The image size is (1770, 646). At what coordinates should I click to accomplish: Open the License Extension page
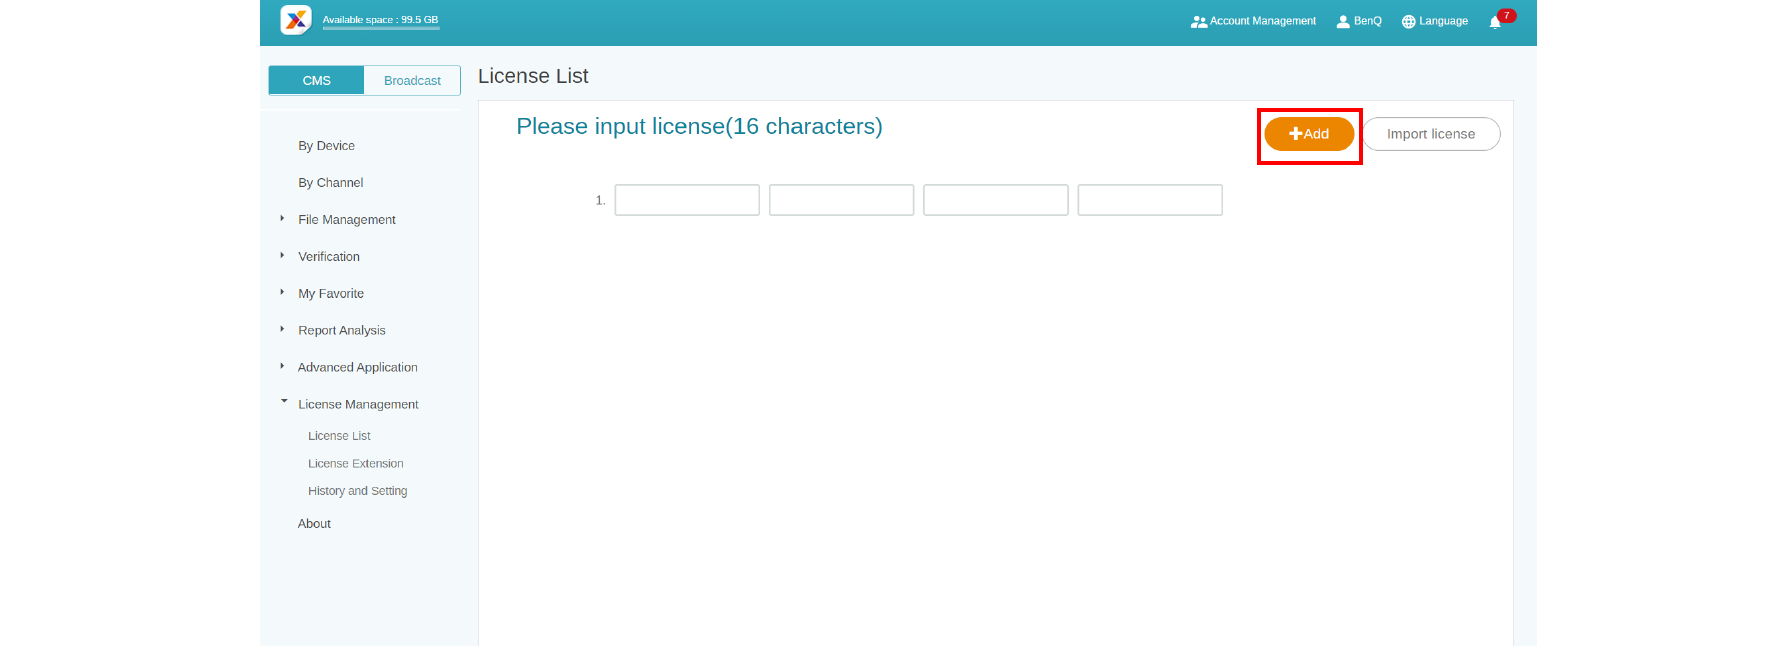click(355, 464)
